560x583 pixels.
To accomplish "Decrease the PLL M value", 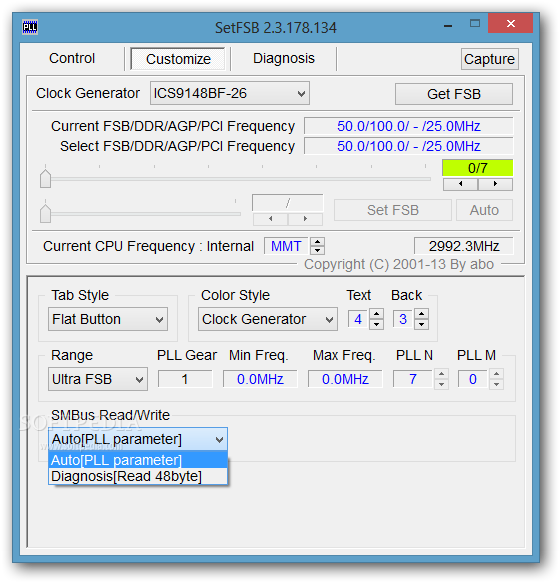I will click(496, 384).
